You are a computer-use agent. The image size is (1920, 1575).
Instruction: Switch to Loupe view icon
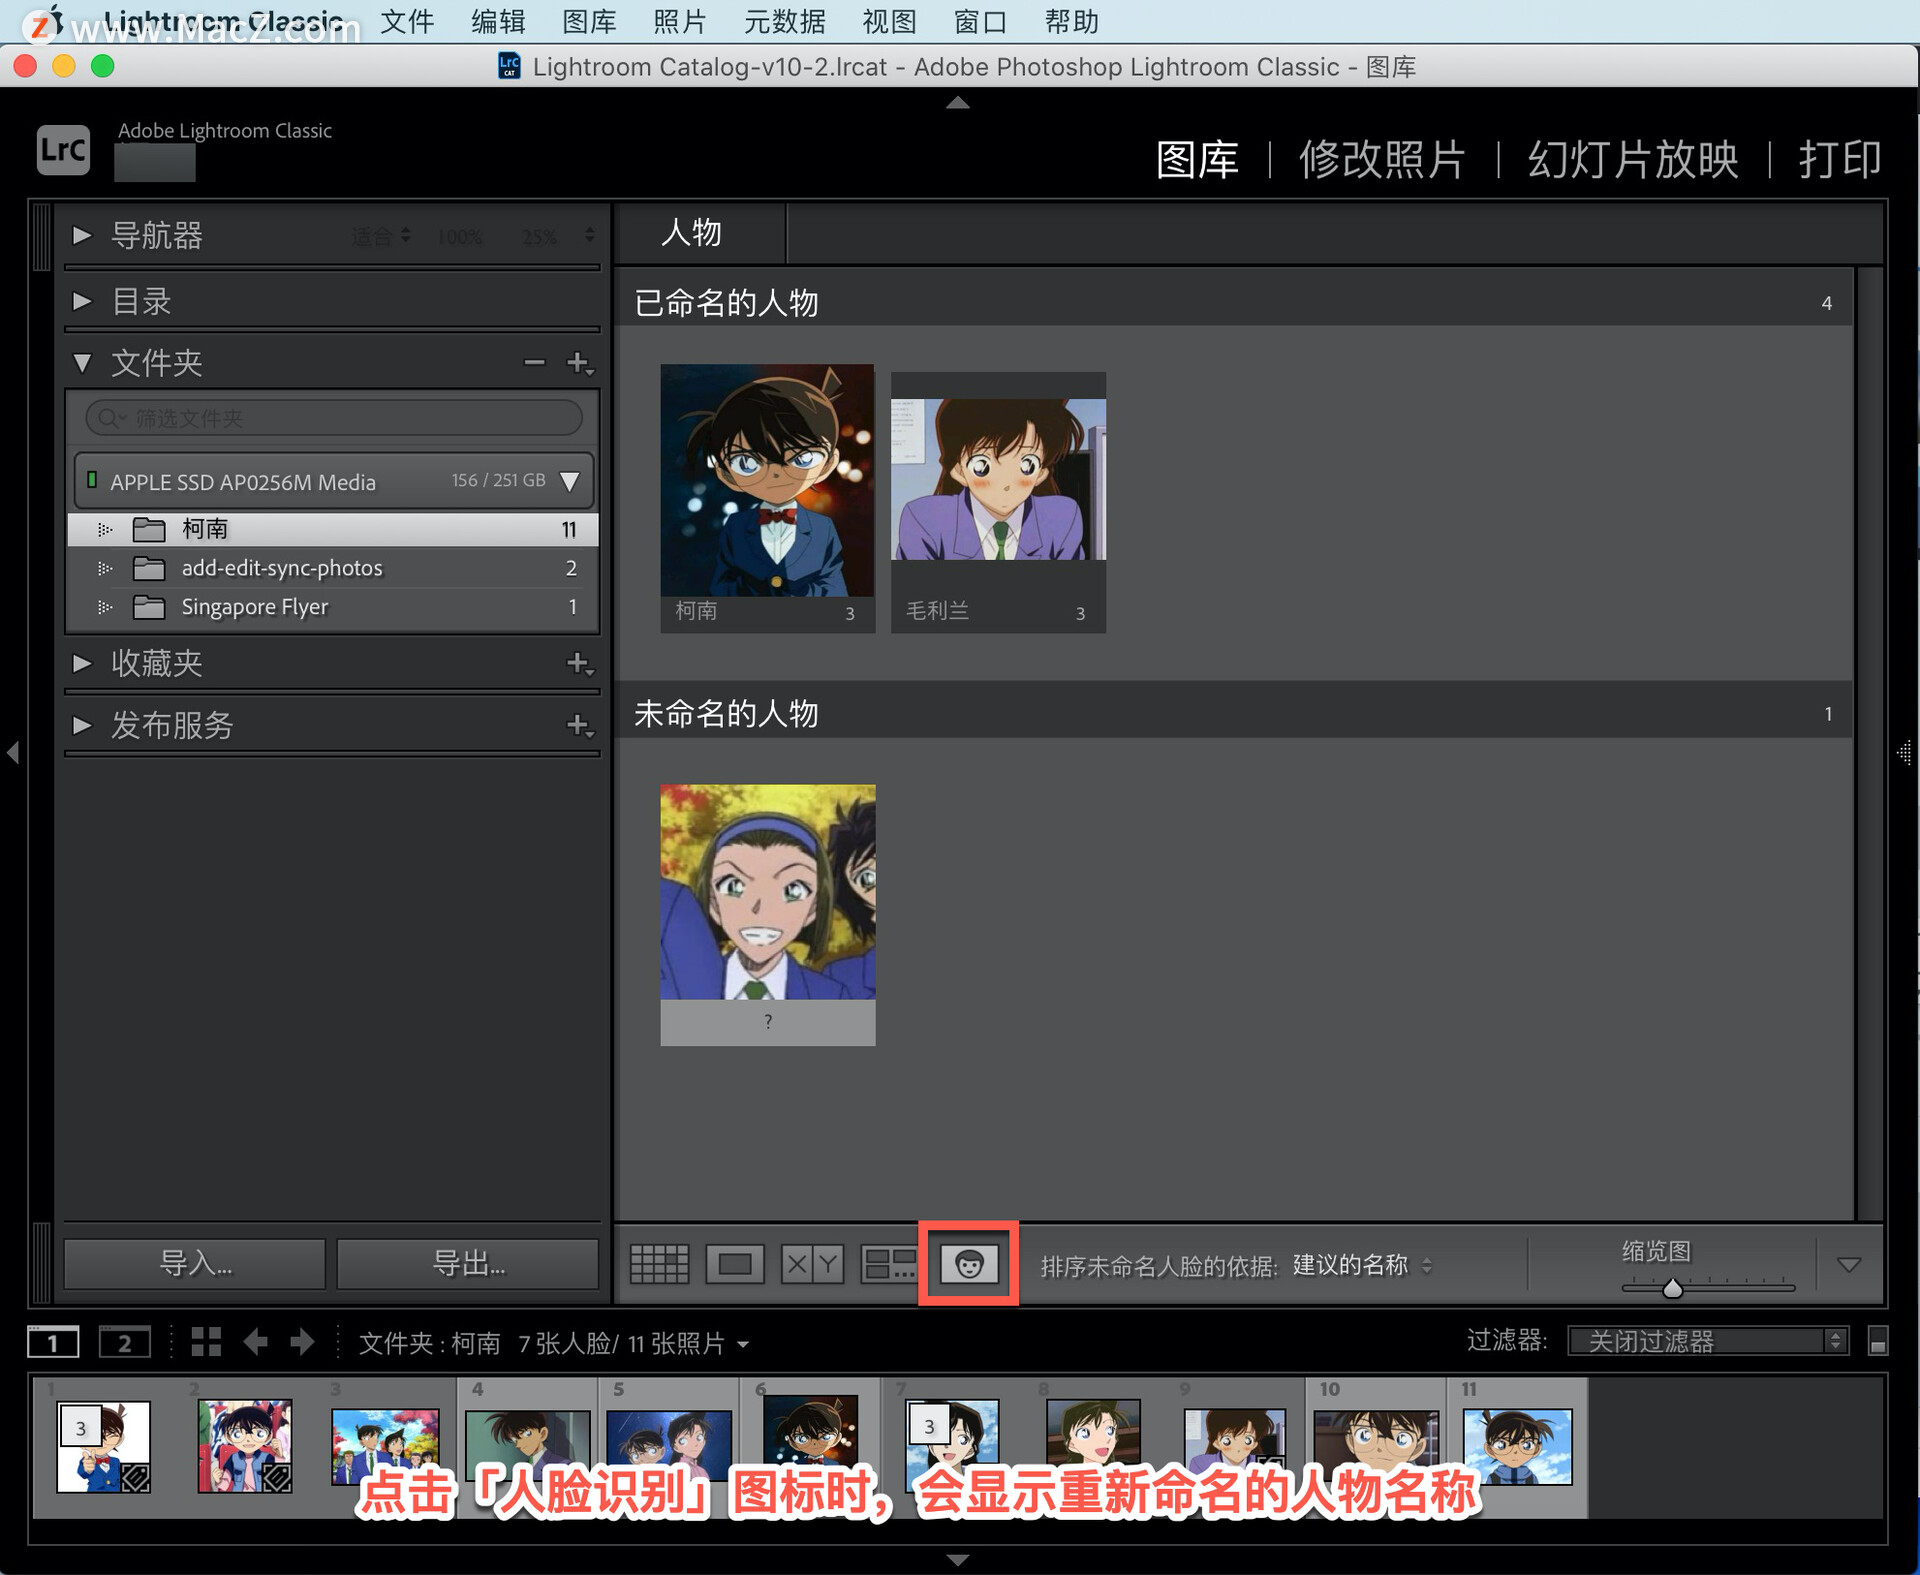(735, 1264)
